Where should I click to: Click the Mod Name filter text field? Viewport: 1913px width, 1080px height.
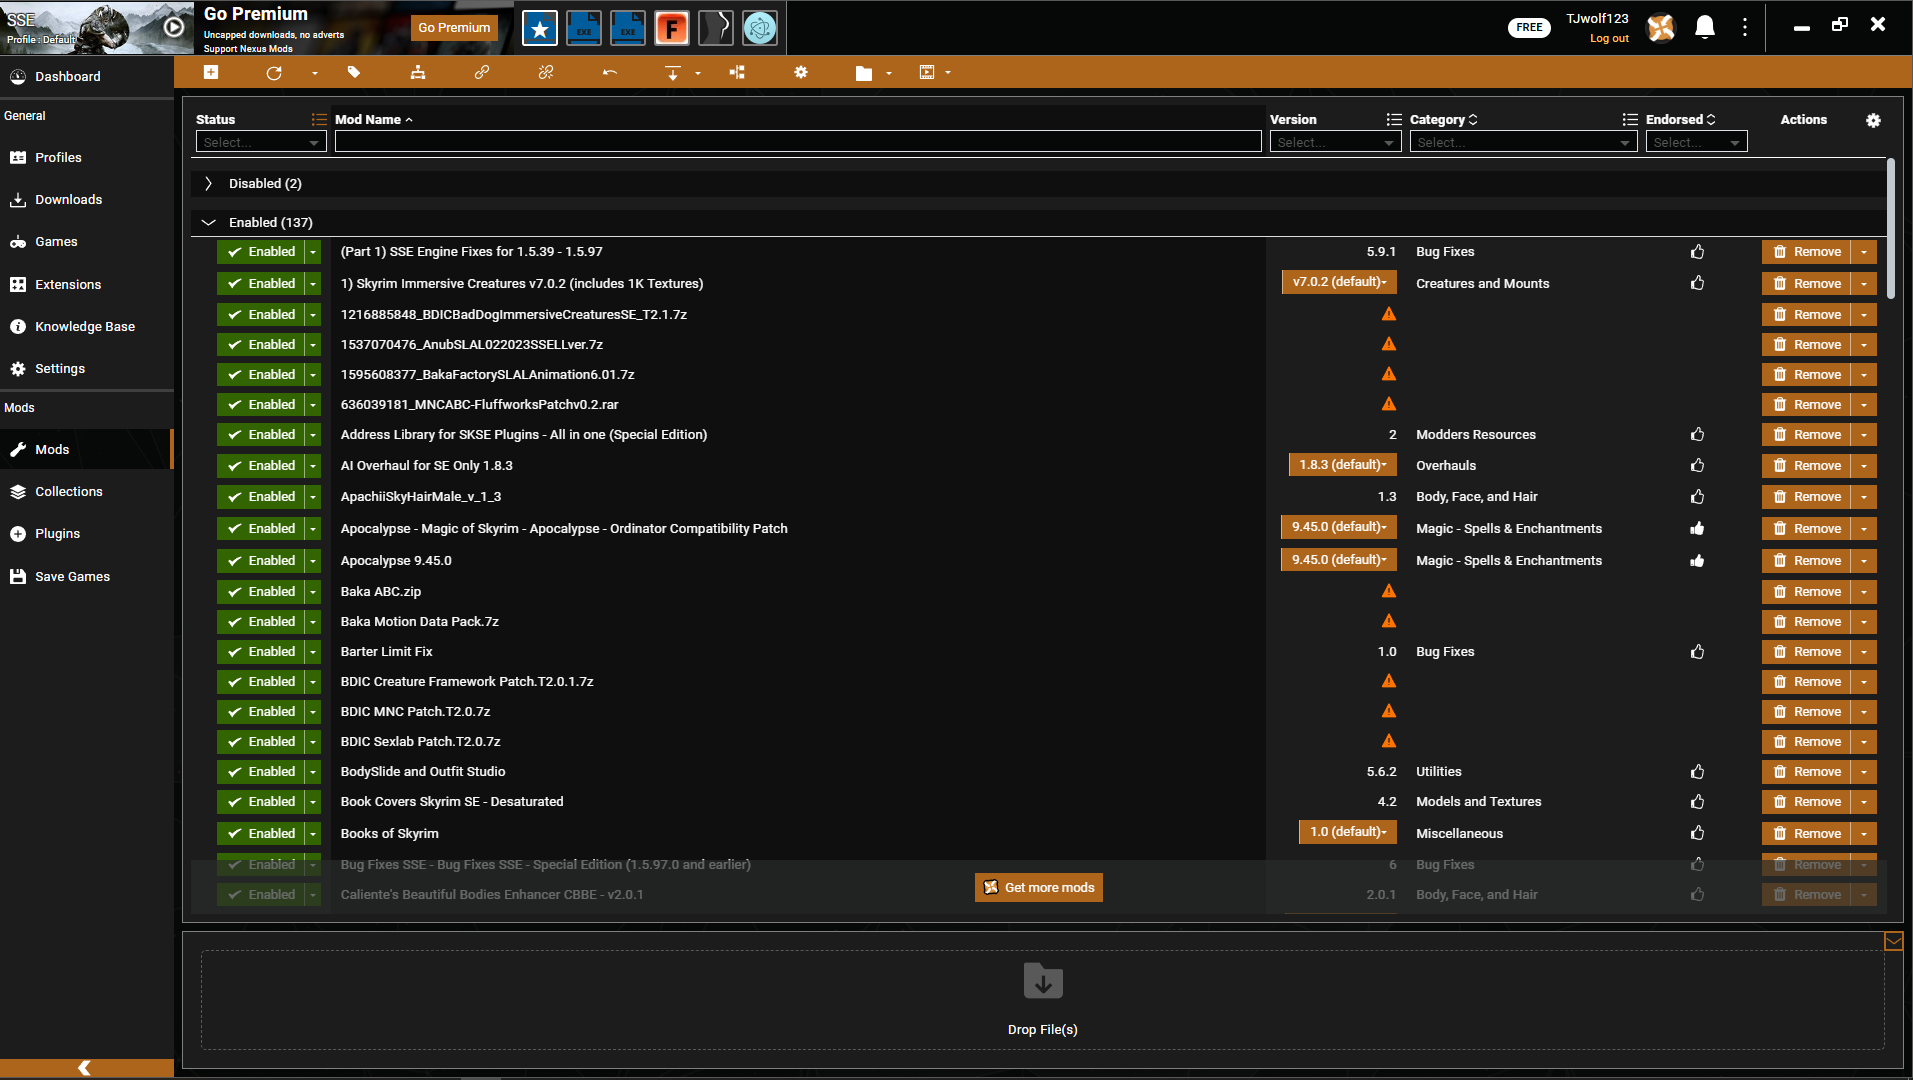coord(798,142)
